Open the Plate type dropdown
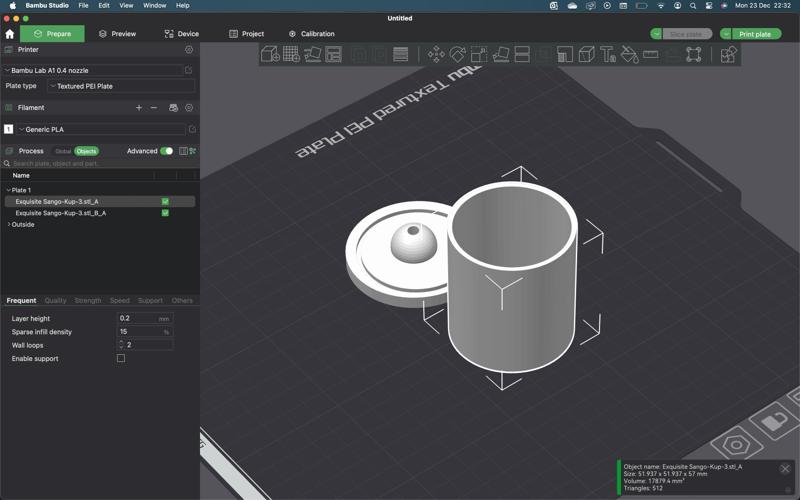The width and height of the screenshot is (800, 500). pos(120,86)
